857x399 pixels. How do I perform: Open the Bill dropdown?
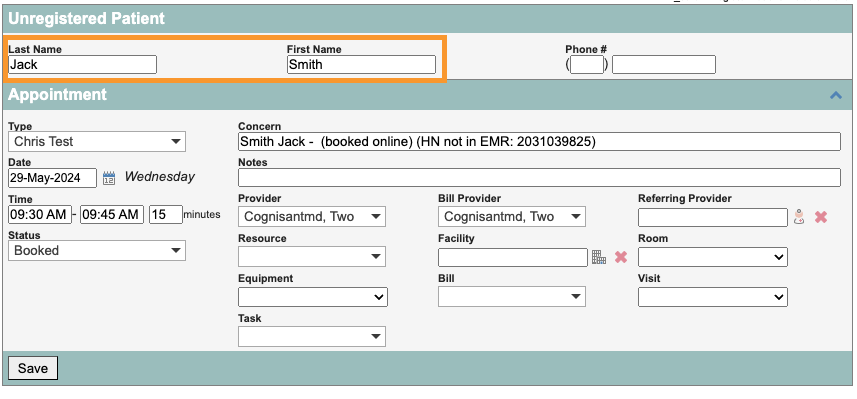pos(512,296)
